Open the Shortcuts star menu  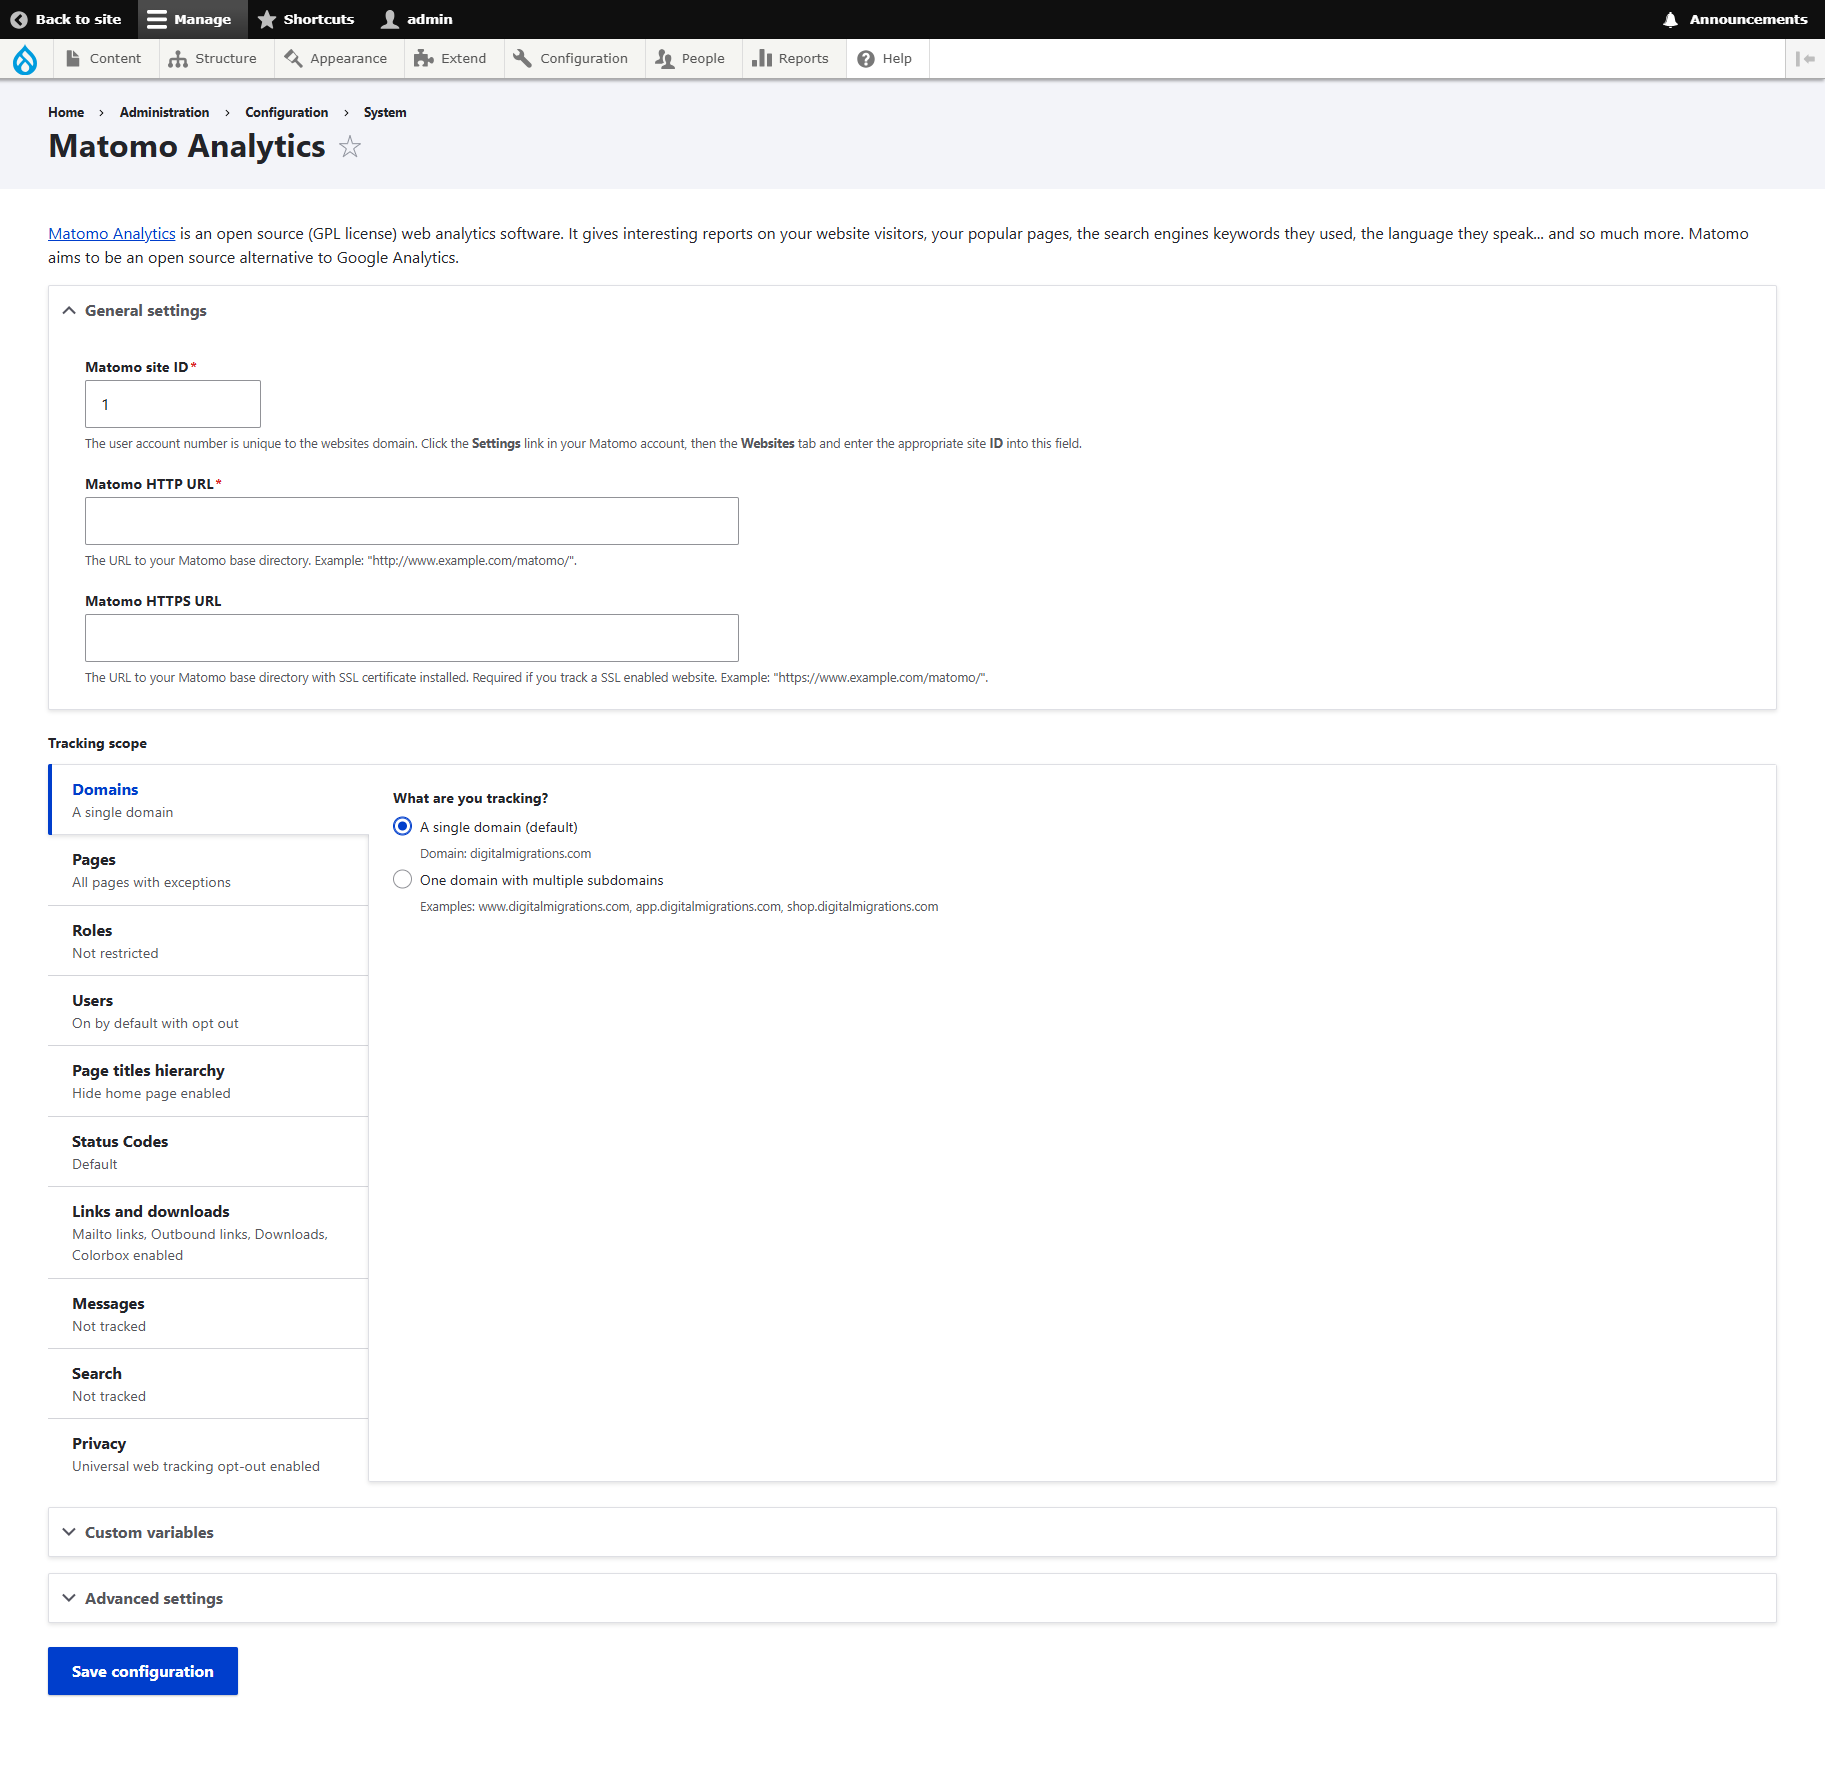click(305, 19)
